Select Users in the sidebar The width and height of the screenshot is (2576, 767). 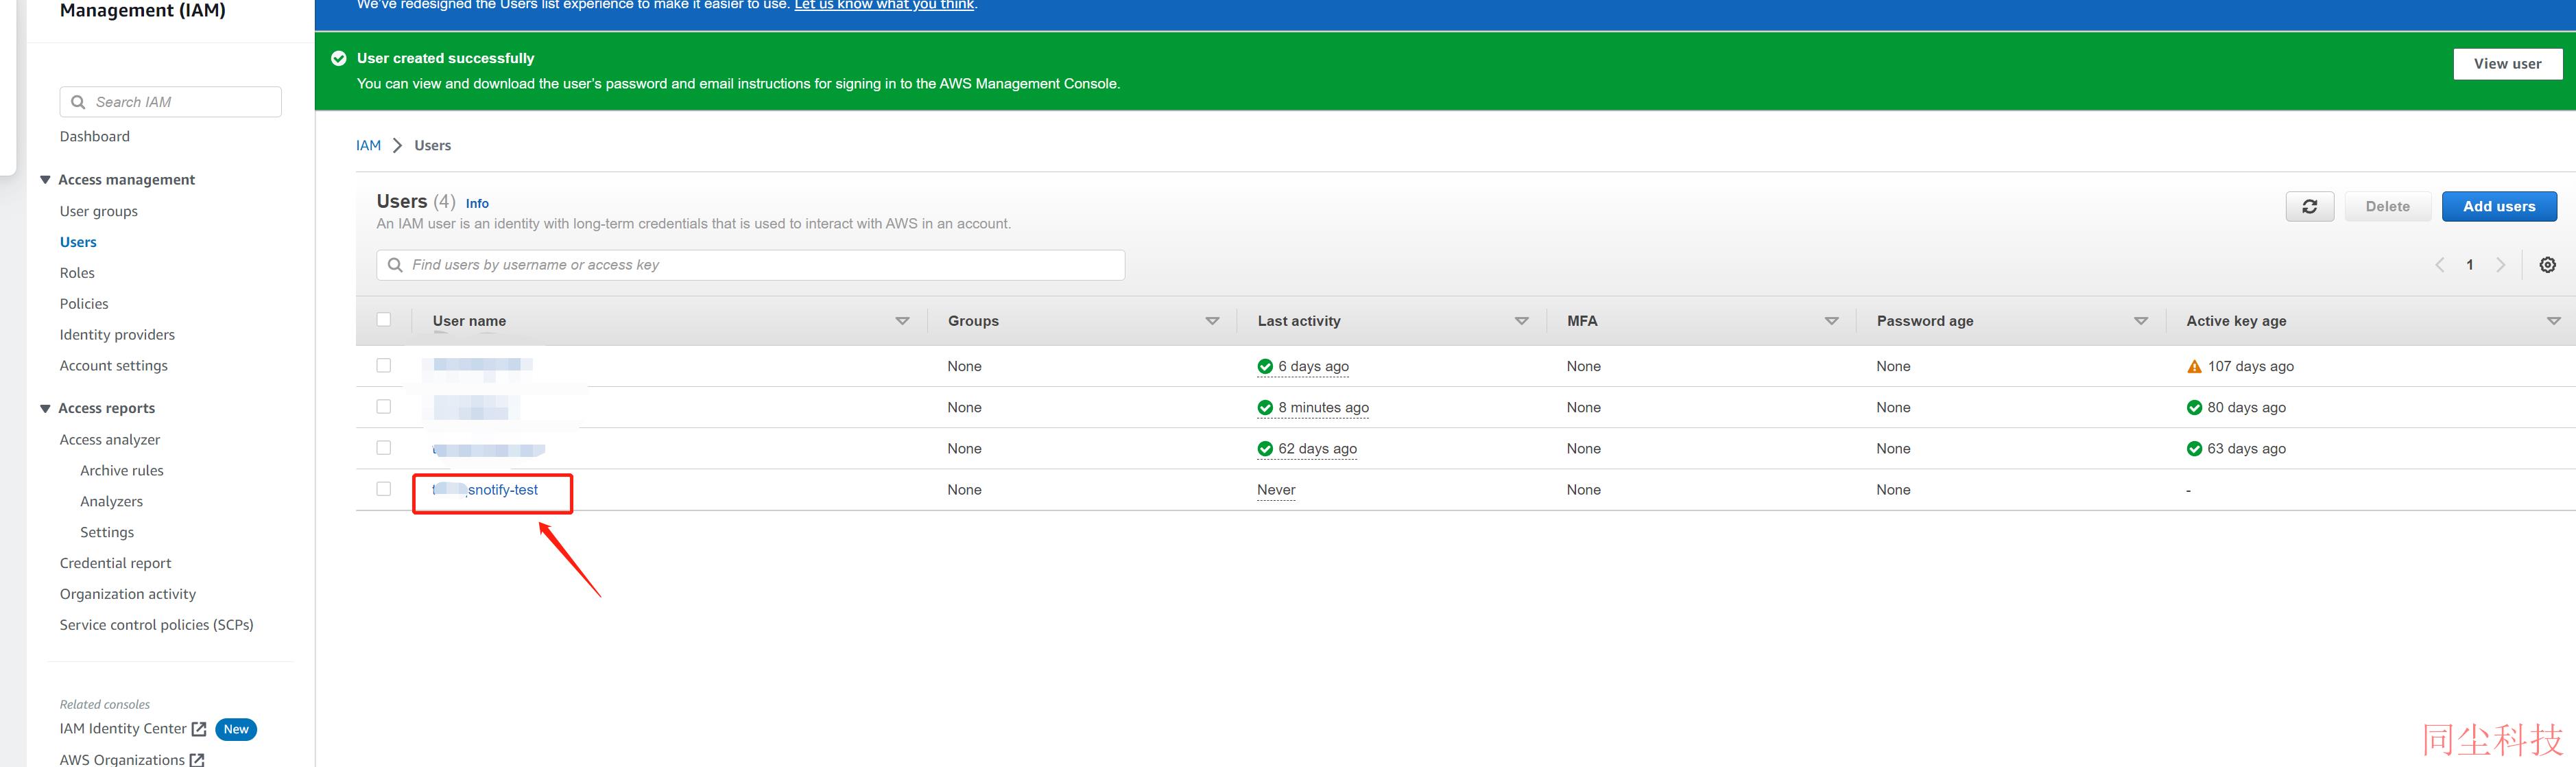point(78,242)
